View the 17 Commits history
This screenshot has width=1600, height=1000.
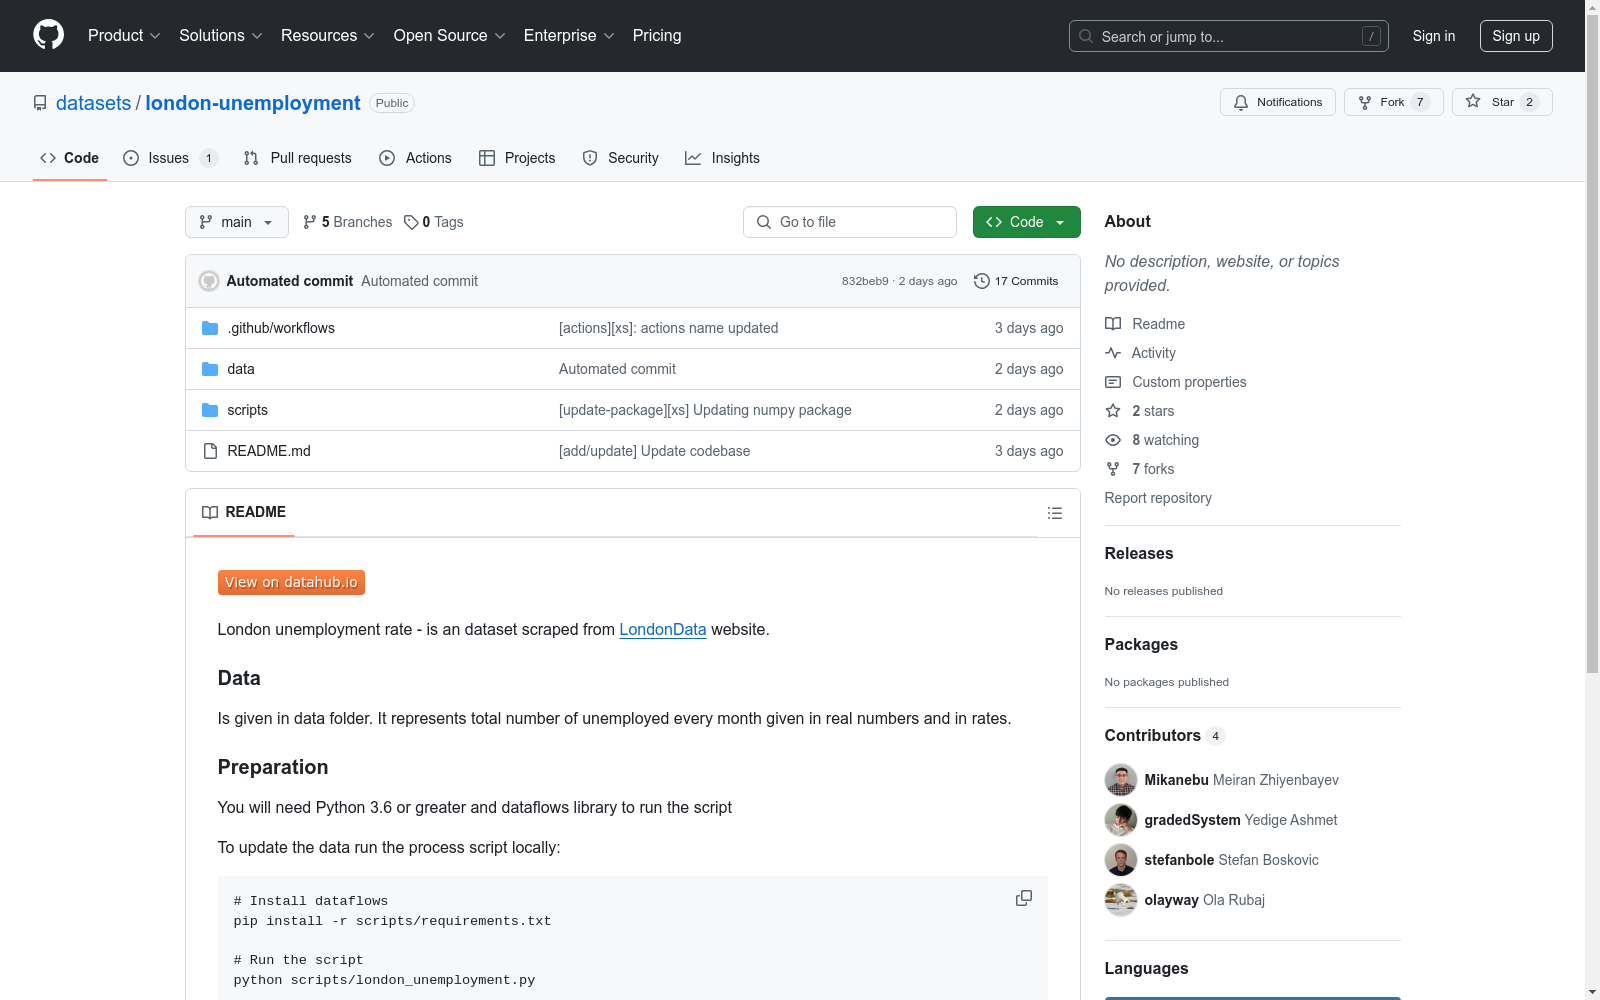[1016, 281]
